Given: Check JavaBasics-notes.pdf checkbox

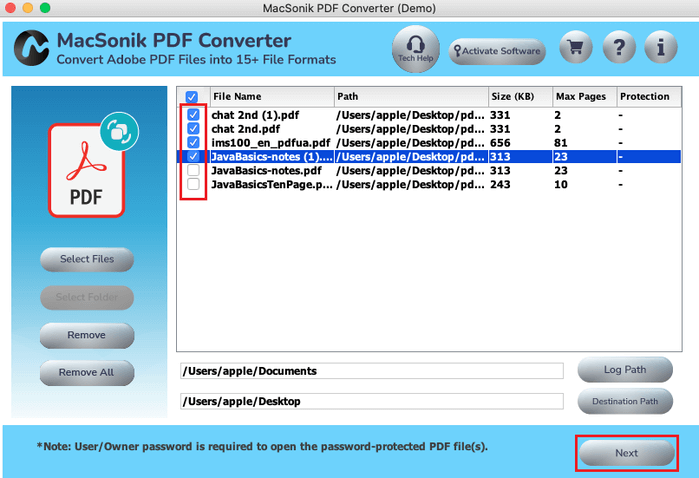Looking at the screenshot, I should click(193, 170).
